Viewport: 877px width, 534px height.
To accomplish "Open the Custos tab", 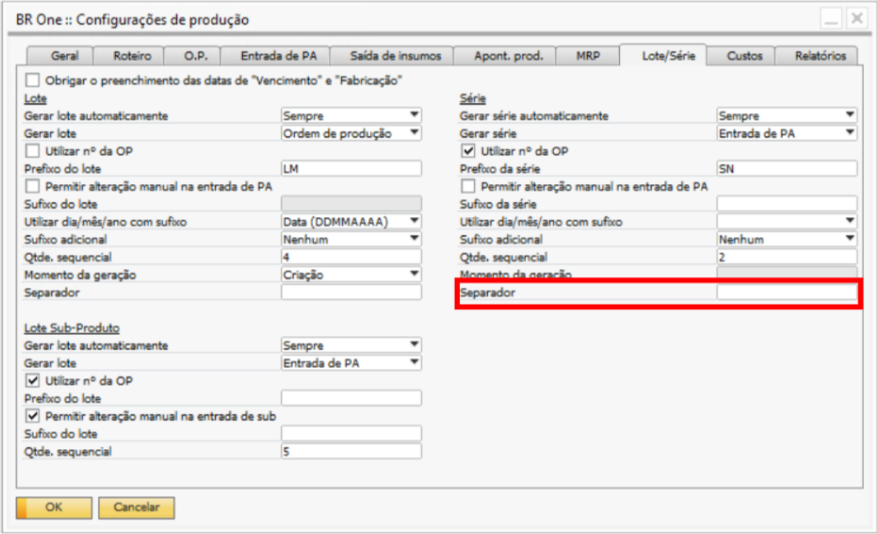I will (743, 56).
